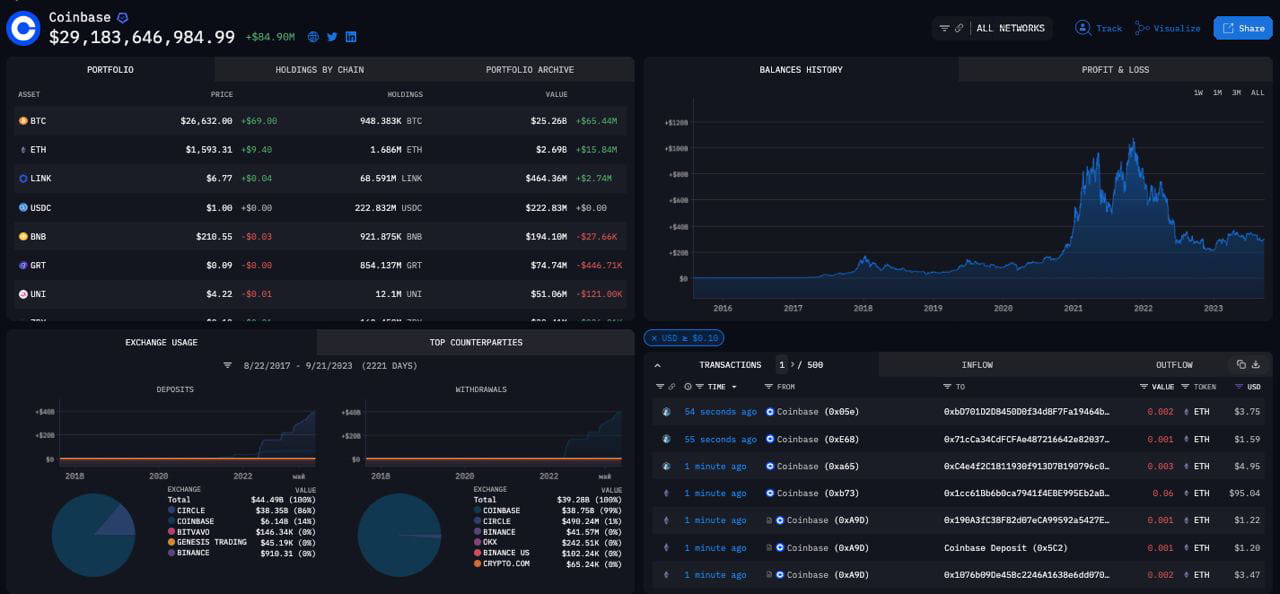Click the contract document icon in $1.22 row

(768, 520)
